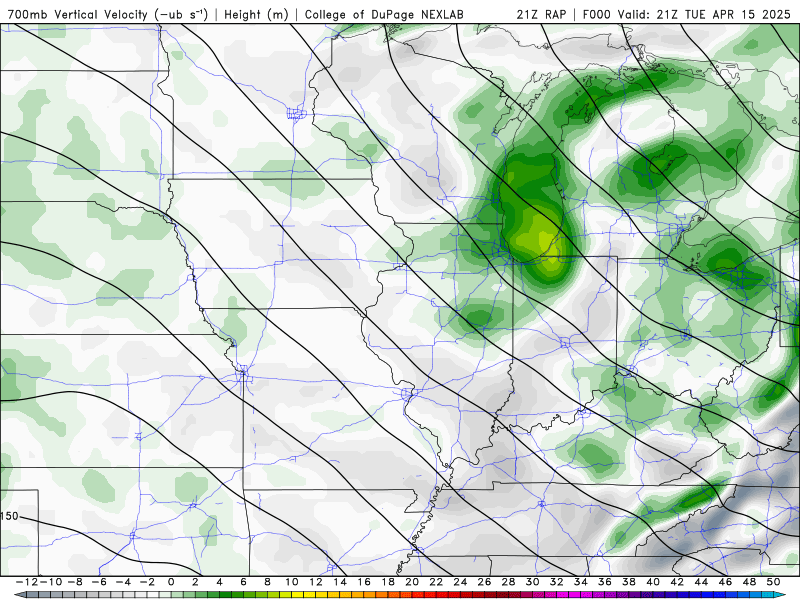Click the 'Valid: 21Z TUE APR 15 2025' text
Screen dimensions: 800x600
[x=704, y=14]
